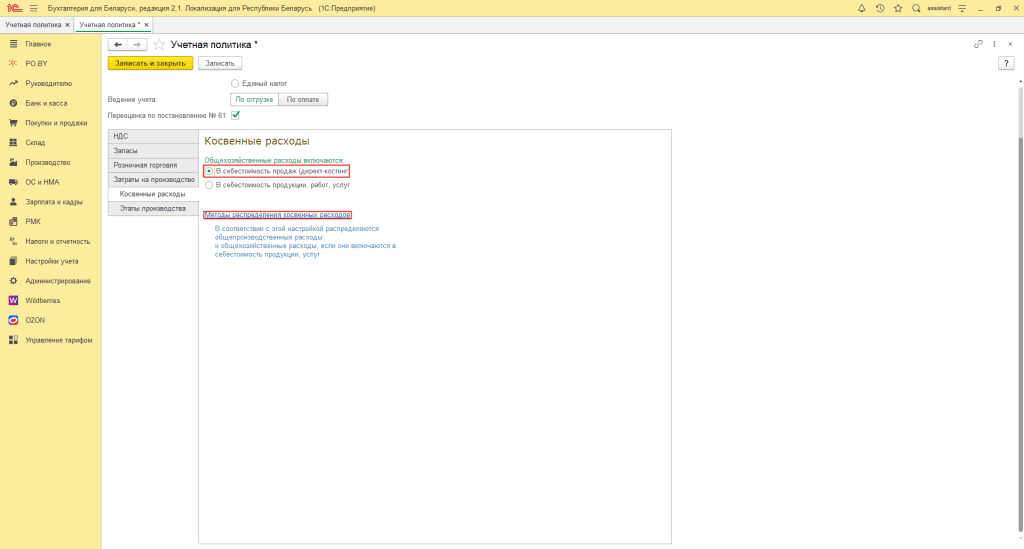Open the main hamburger menu
Image resolution: width=1024 pixels, height=549 pixels.
click(33, 8)
